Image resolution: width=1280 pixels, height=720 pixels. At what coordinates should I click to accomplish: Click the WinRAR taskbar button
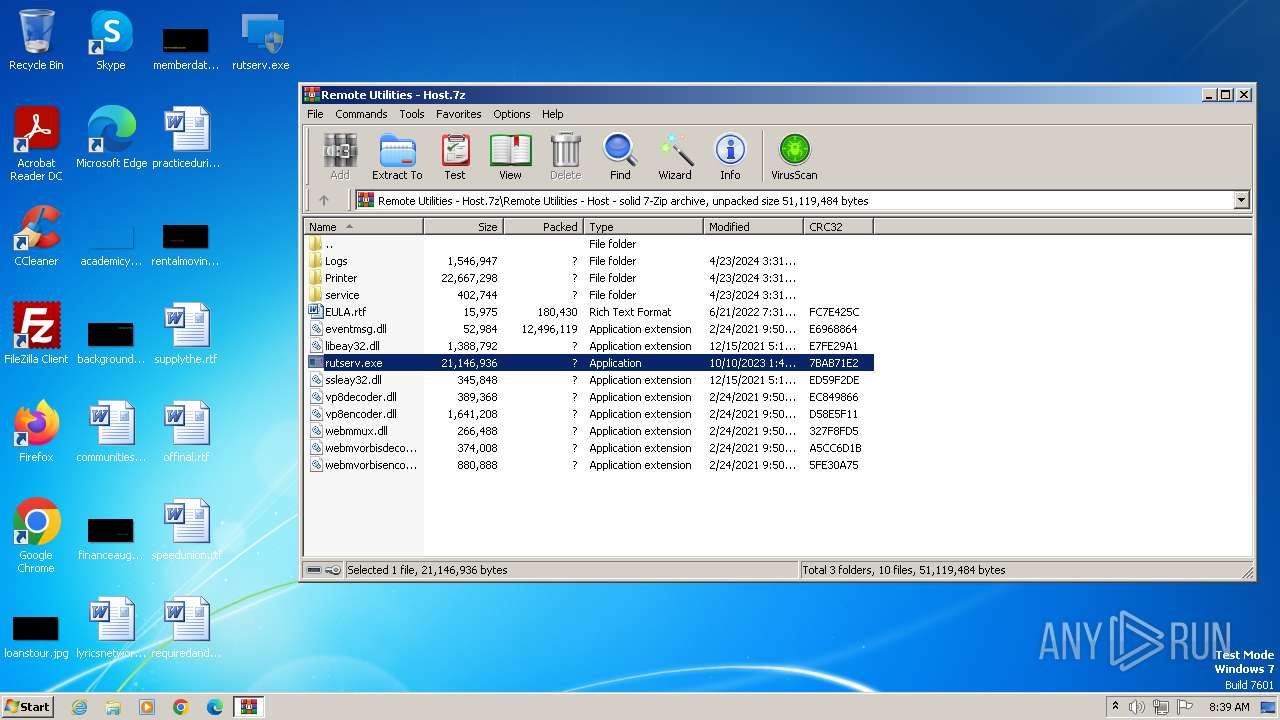coord(248,707)
